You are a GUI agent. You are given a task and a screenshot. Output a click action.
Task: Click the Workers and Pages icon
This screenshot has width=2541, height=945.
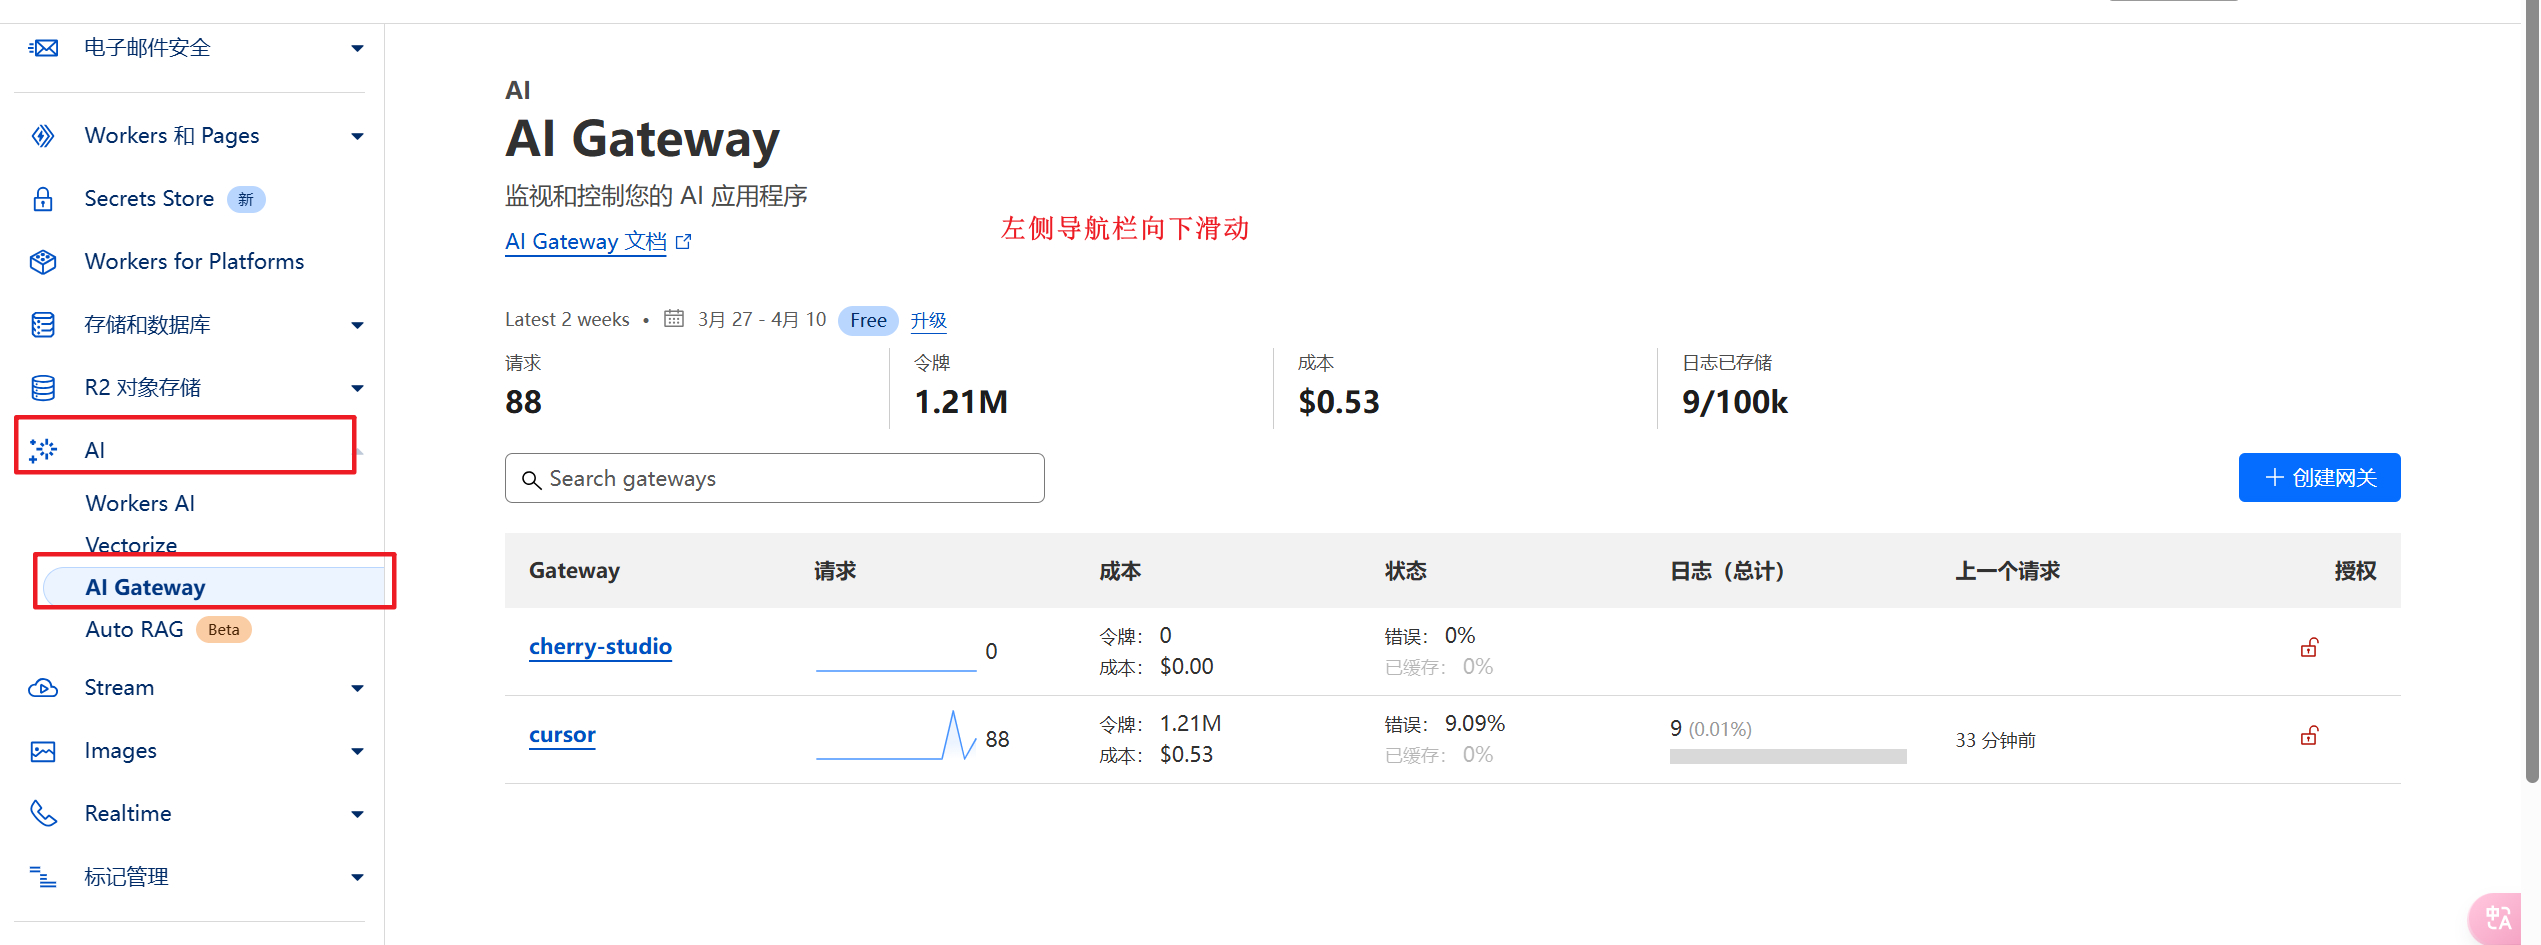[x=43, y=136]
